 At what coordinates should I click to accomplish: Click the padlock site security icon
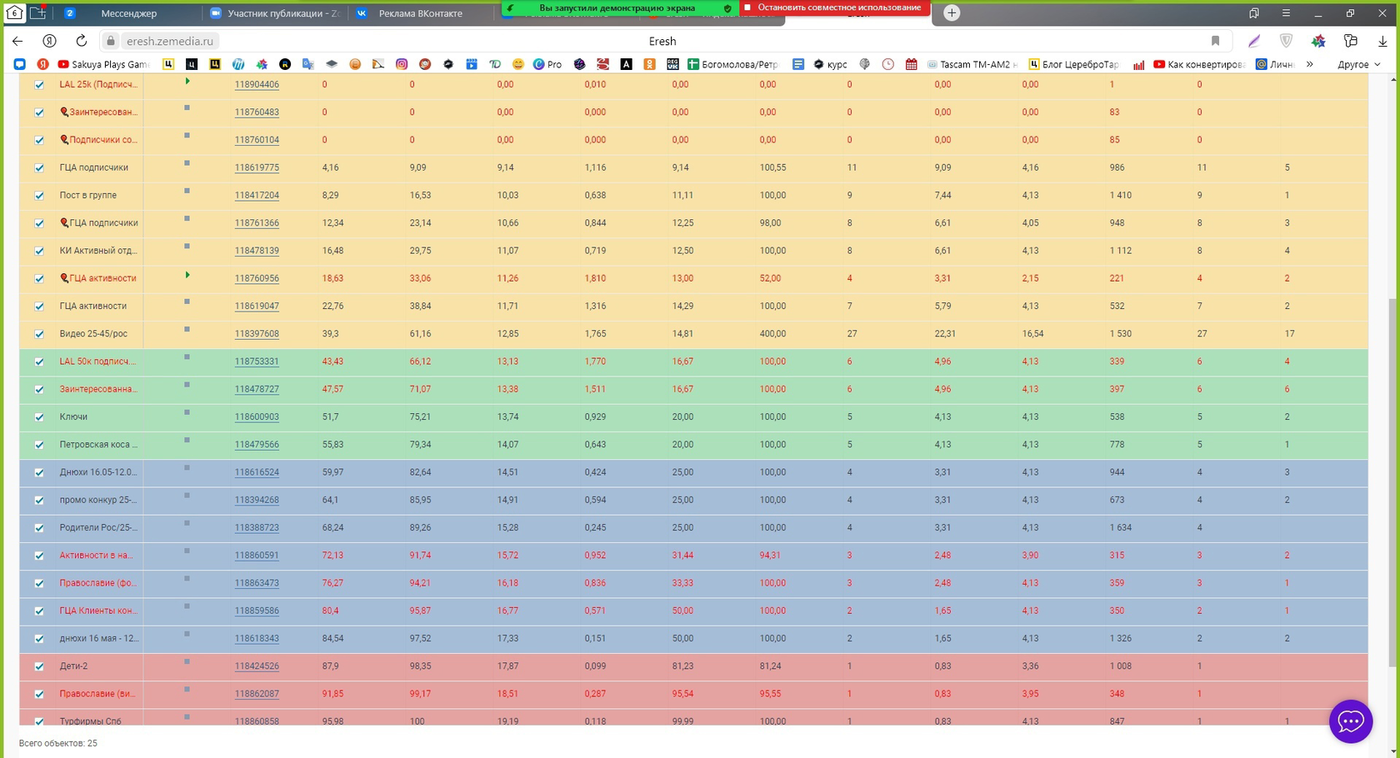click(x=112, y=41)
